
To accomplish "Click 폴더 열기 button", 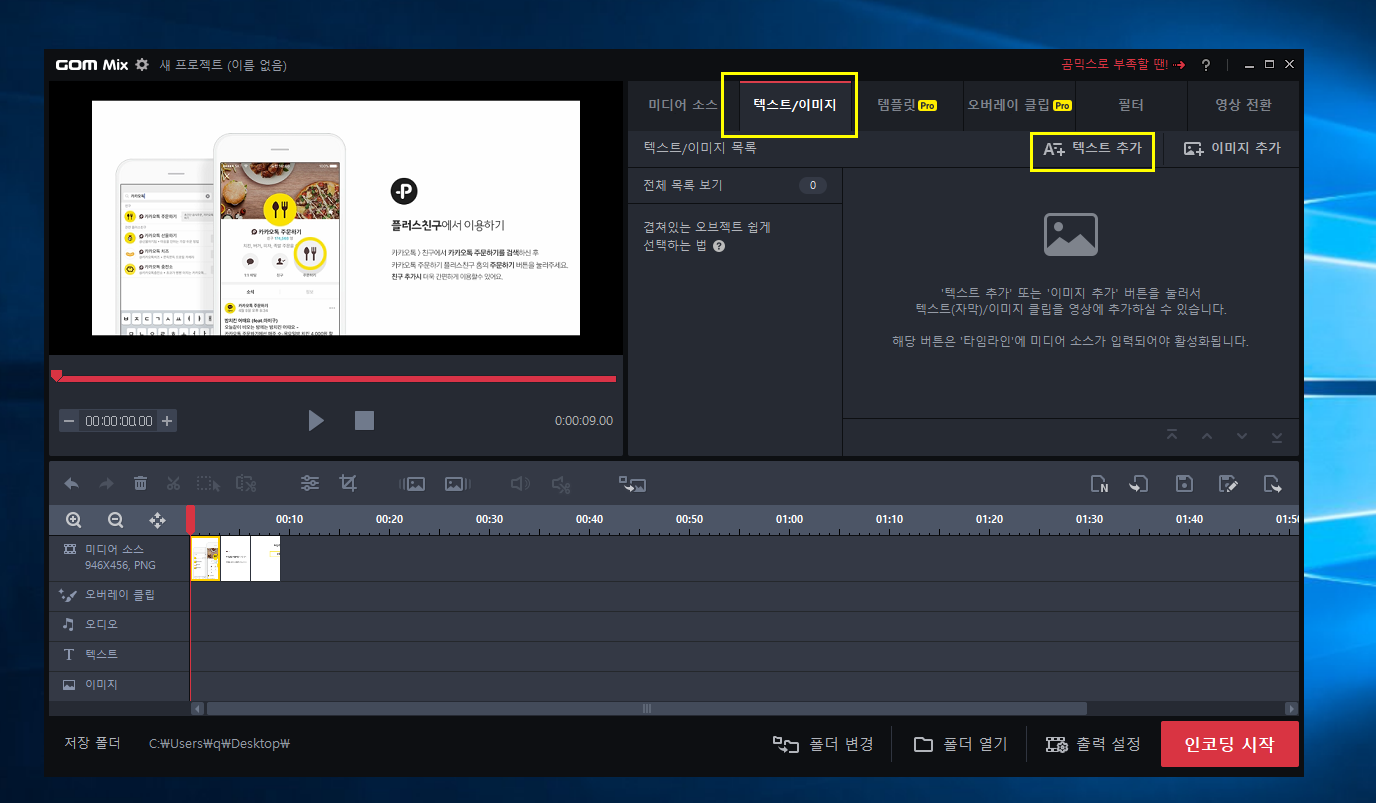I will pyautogui.click(x=961, y=744).
